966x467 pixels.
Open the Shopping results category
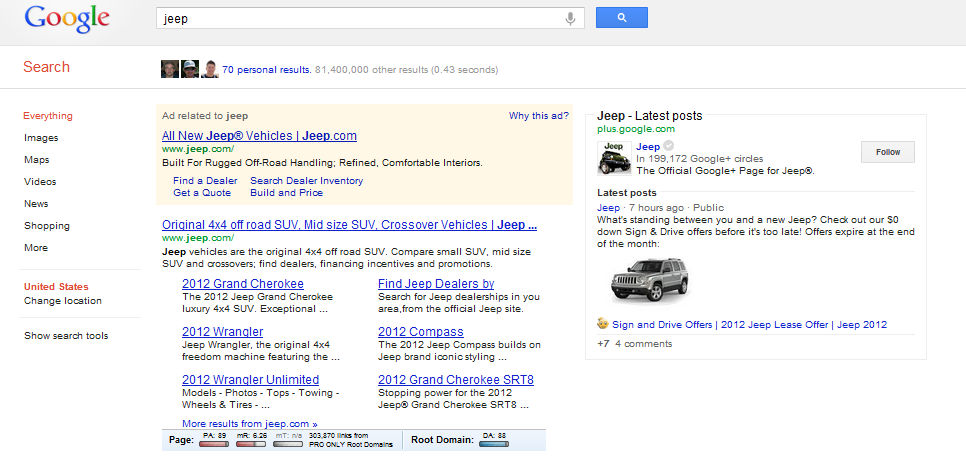(47, 226)
